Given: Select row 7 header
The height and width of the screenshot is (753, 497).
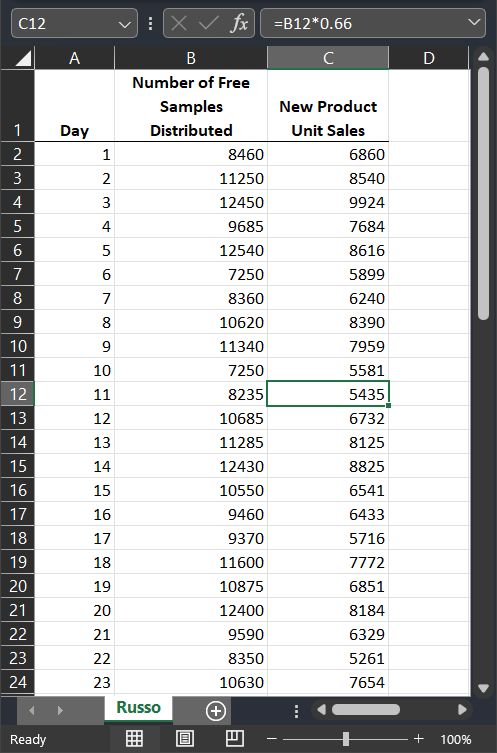Looking at the screenshot, I should point(17,274).
